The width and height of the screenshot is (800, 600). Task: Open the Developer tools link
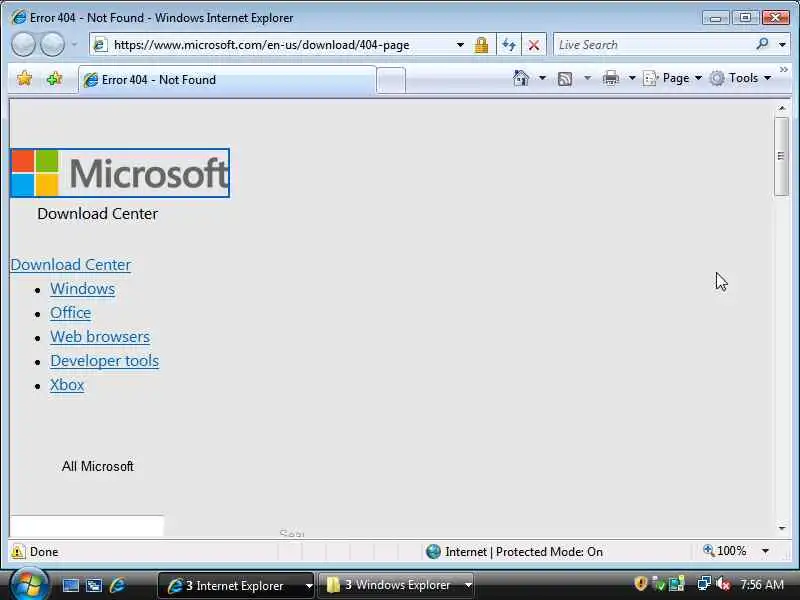105,361
